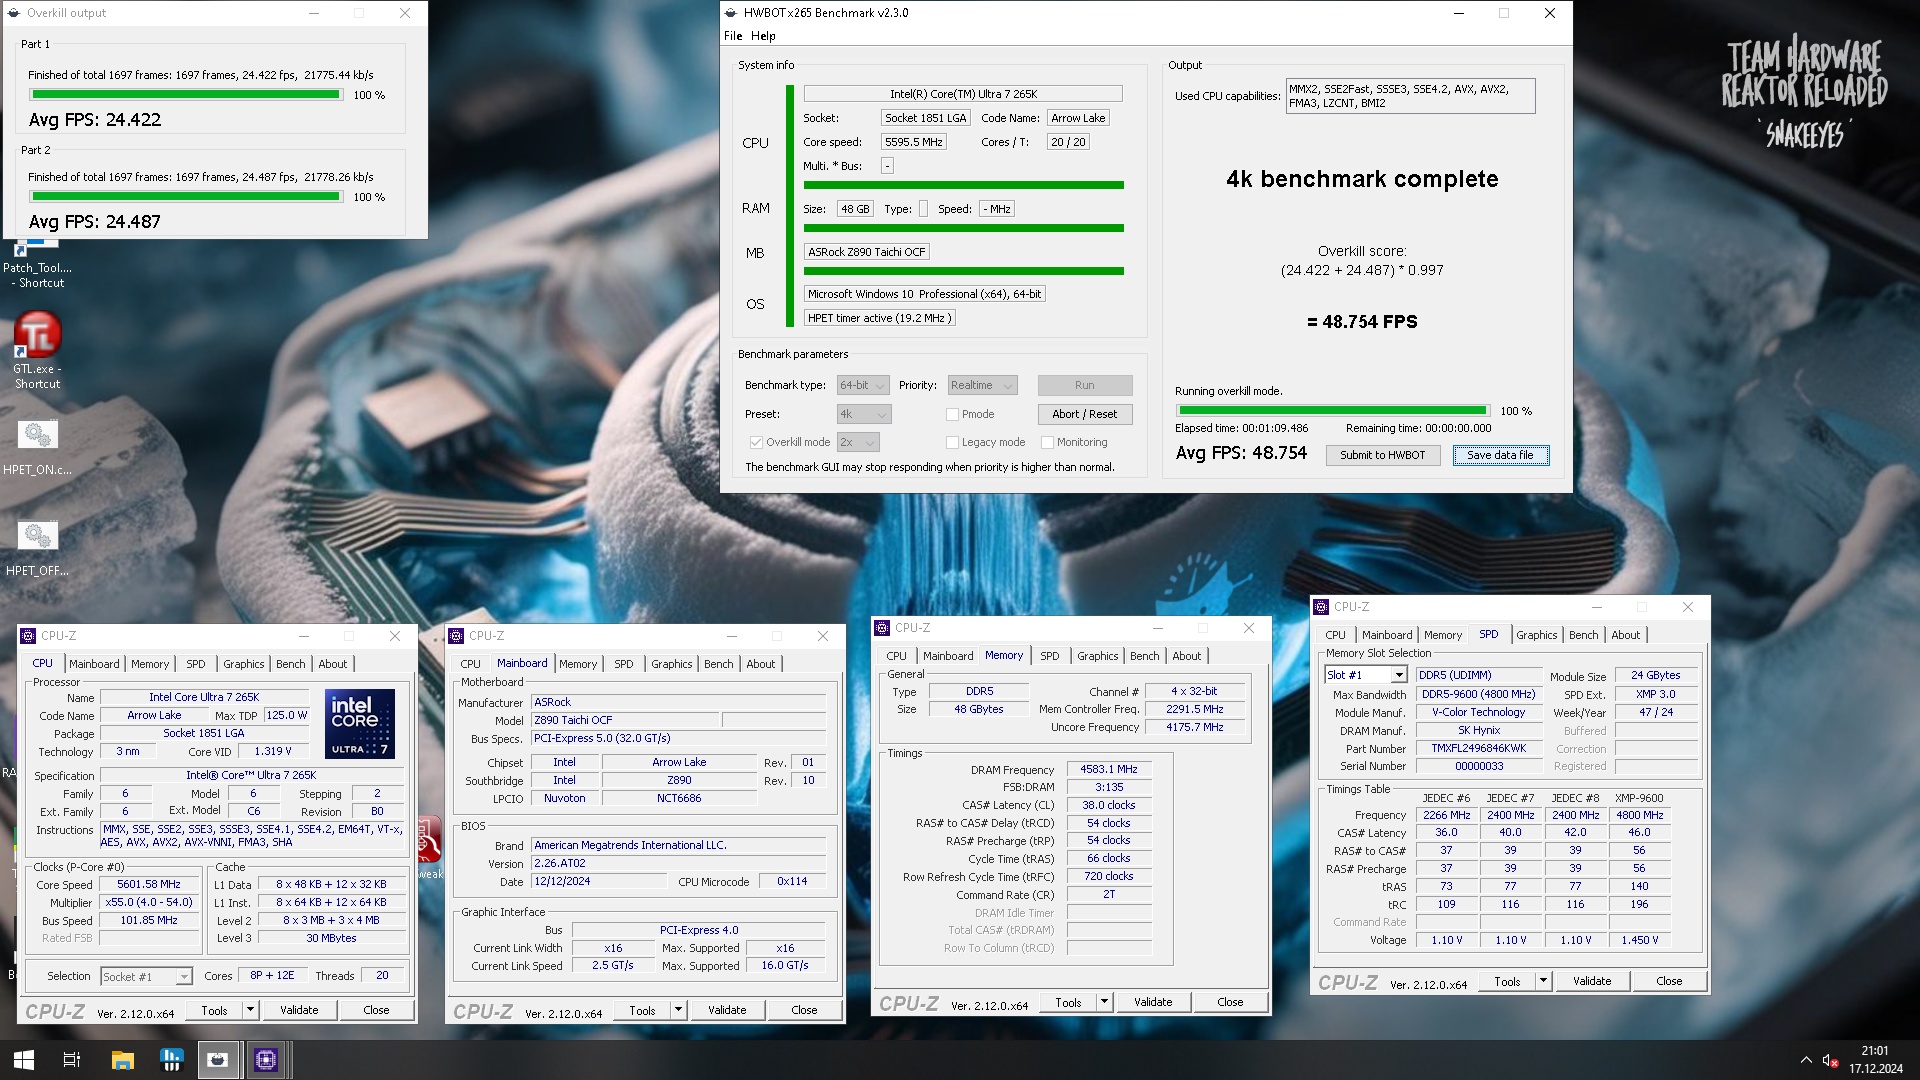Open HWBOT x265 taskbar icon
This screenshot has height=1080, width=1920.
(218, 1060)
